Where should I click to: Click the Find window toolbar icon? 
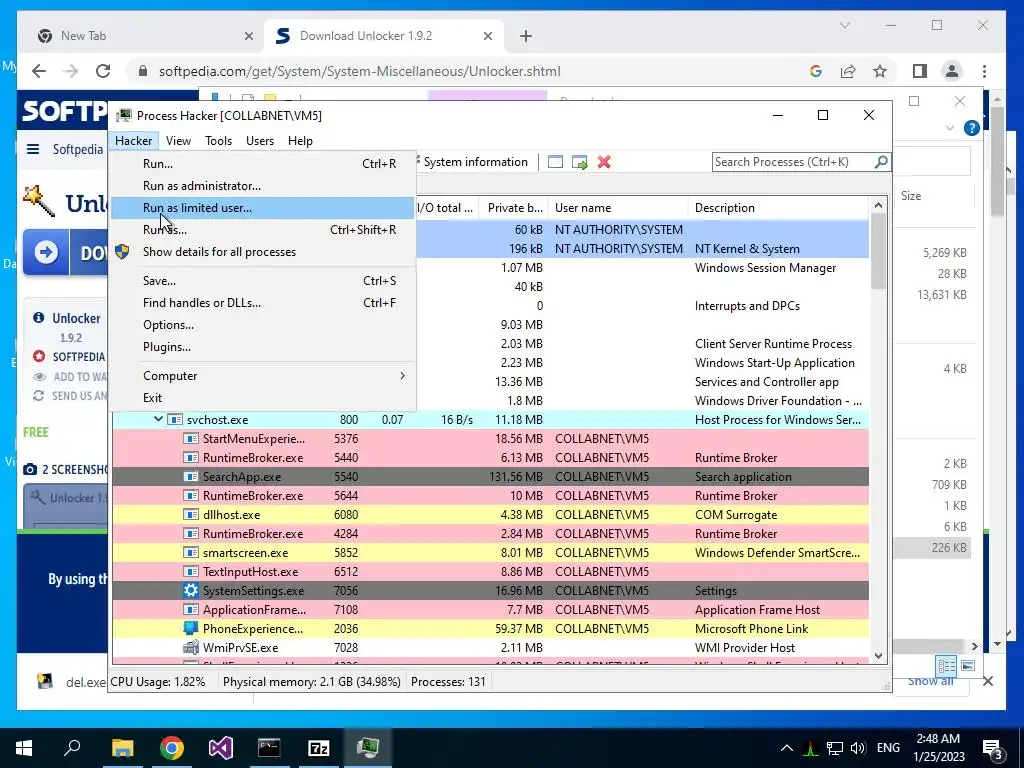[x=555, y=162]
